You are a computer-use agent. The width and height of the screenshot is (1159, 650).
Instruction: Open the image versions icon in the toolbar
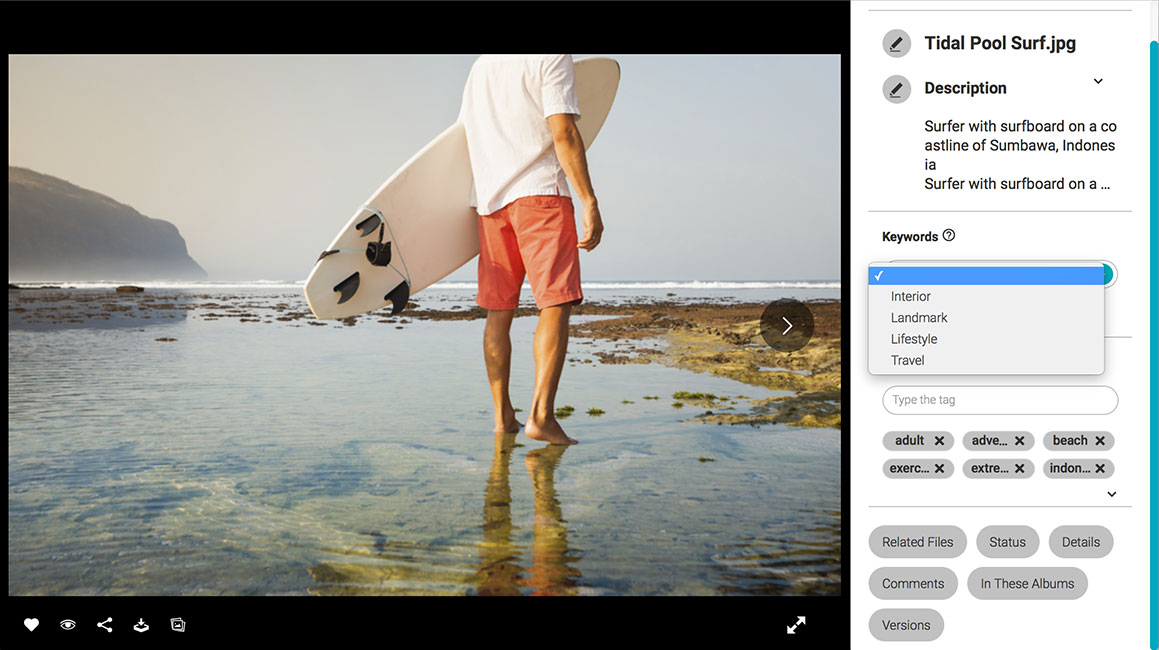pos(177,624)
